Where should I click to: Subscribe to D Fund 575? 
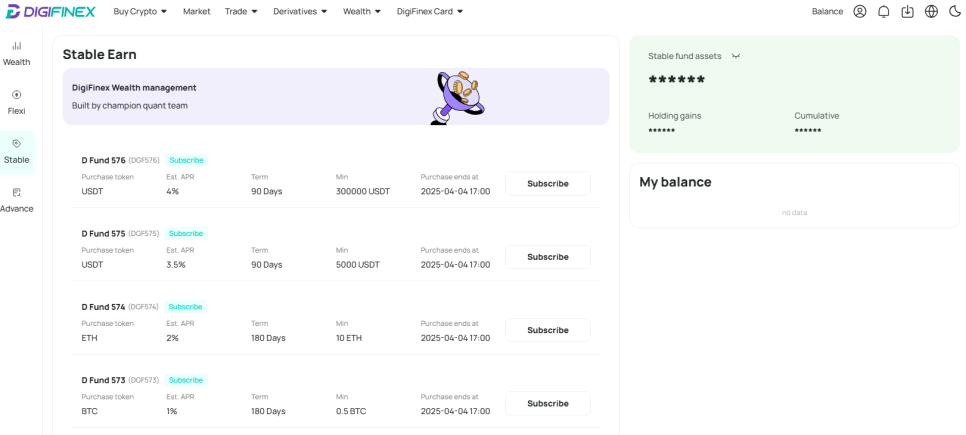[548, 257]
